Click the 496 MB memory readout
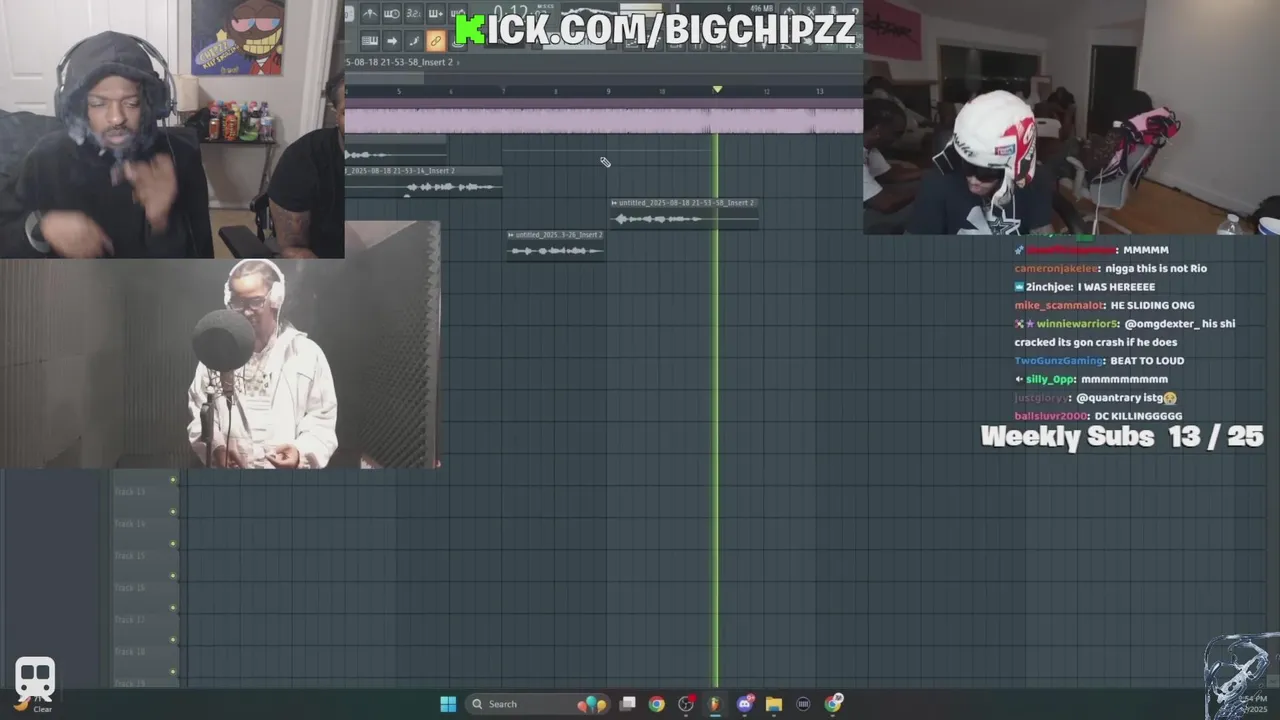 762,9
